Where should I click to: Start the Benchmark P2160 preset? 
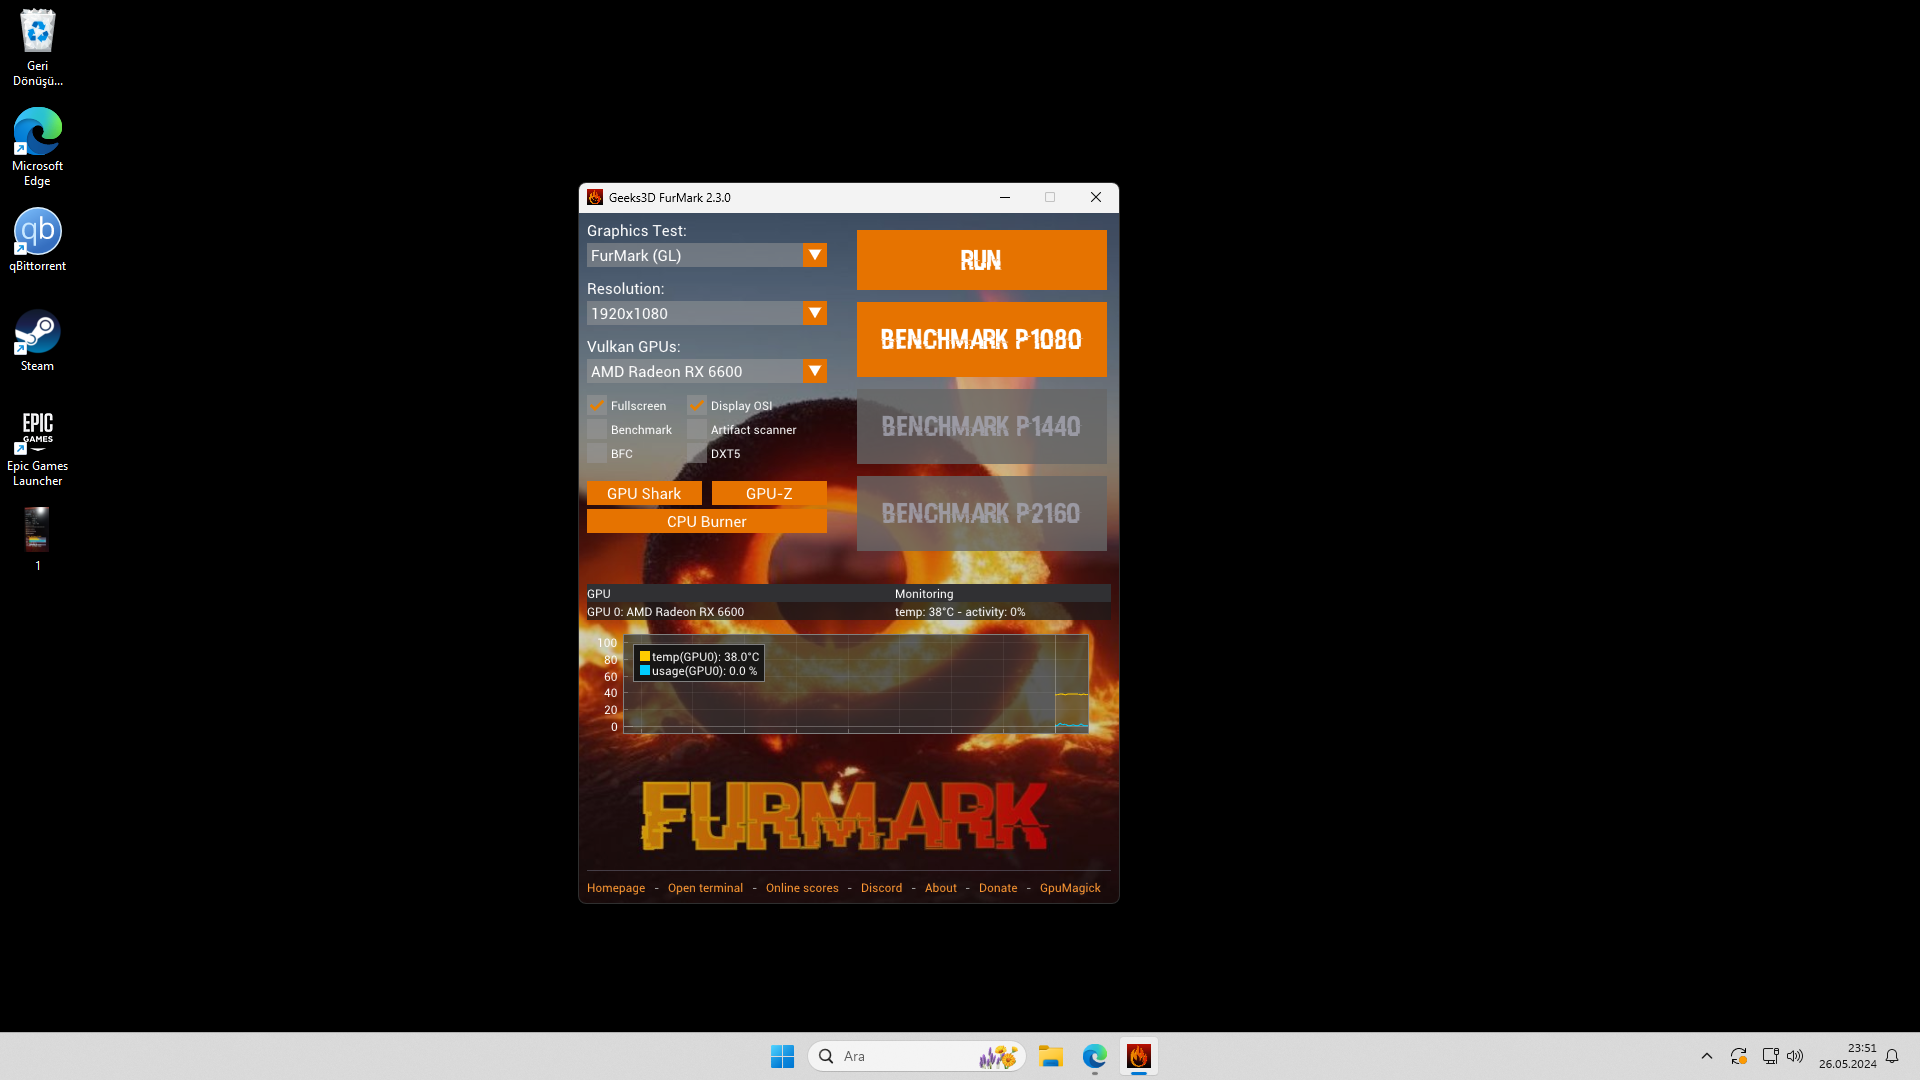pyautogui.click(x=981, y=513)
